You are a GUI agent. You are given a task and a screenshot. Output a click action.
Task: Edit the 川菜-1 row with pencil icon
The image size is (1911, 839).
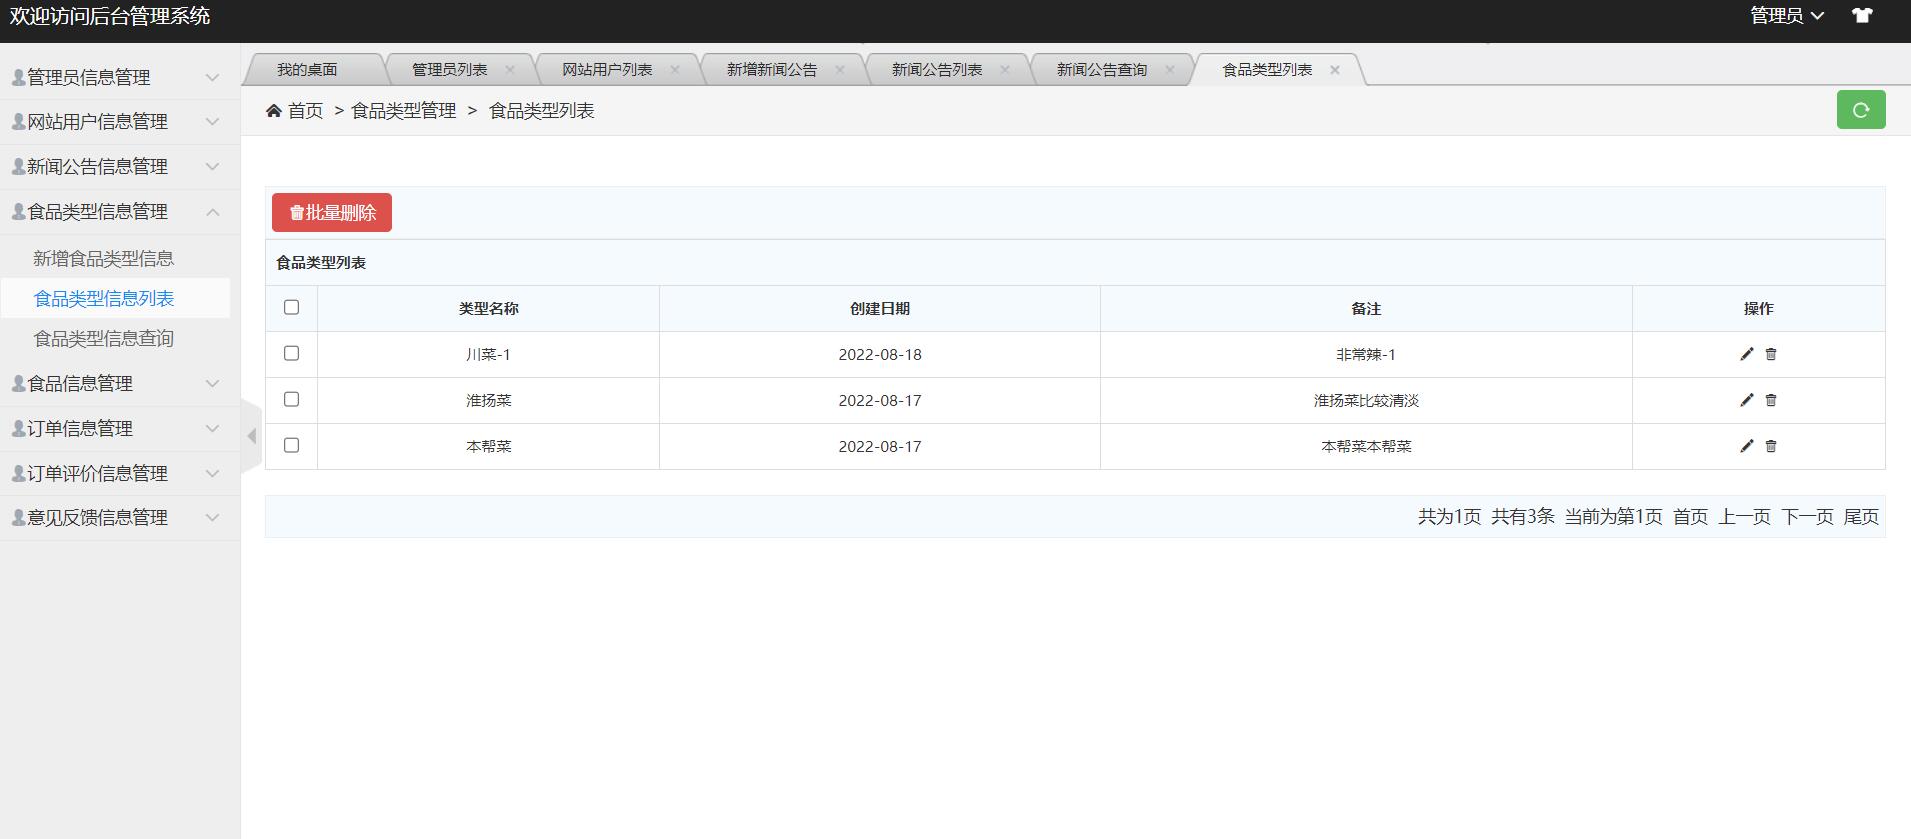(x=1747, y=354)
